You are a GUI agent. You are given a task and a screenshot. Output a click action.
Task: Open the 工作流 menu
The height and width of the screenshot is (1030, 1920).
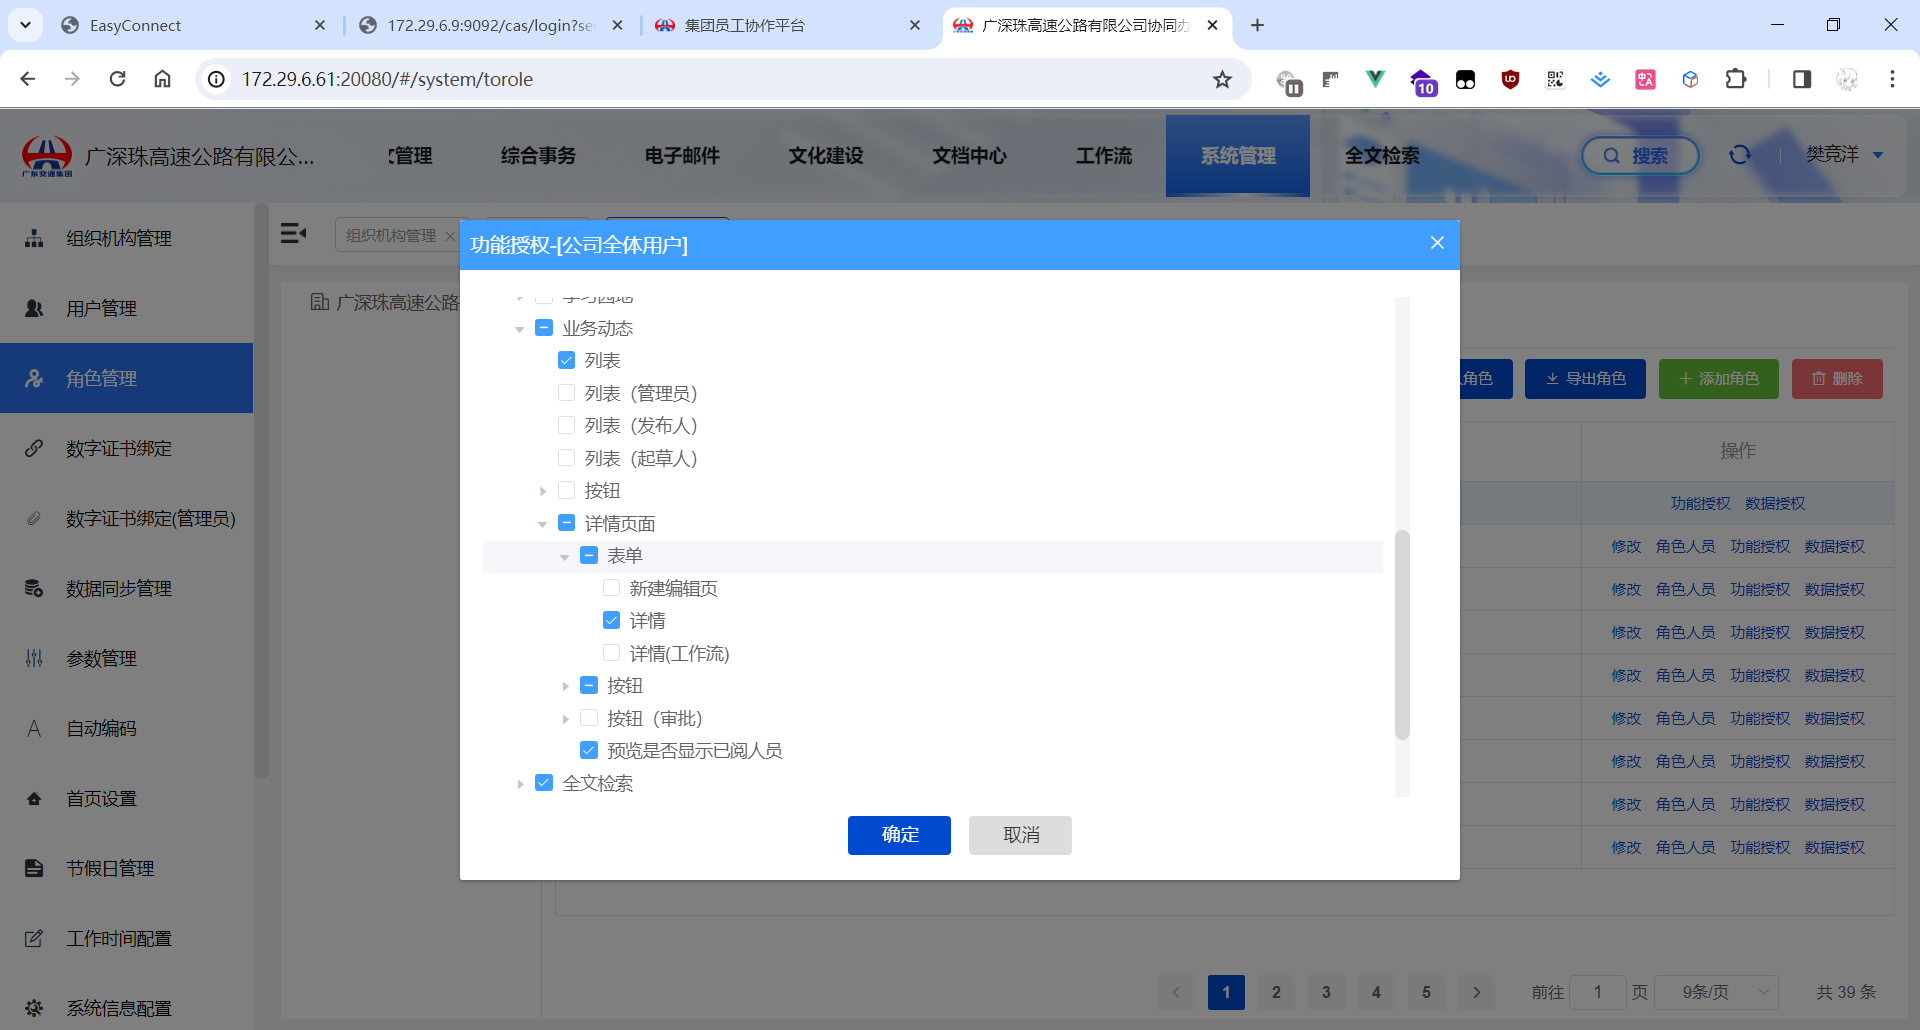[x=1104, y=155]
